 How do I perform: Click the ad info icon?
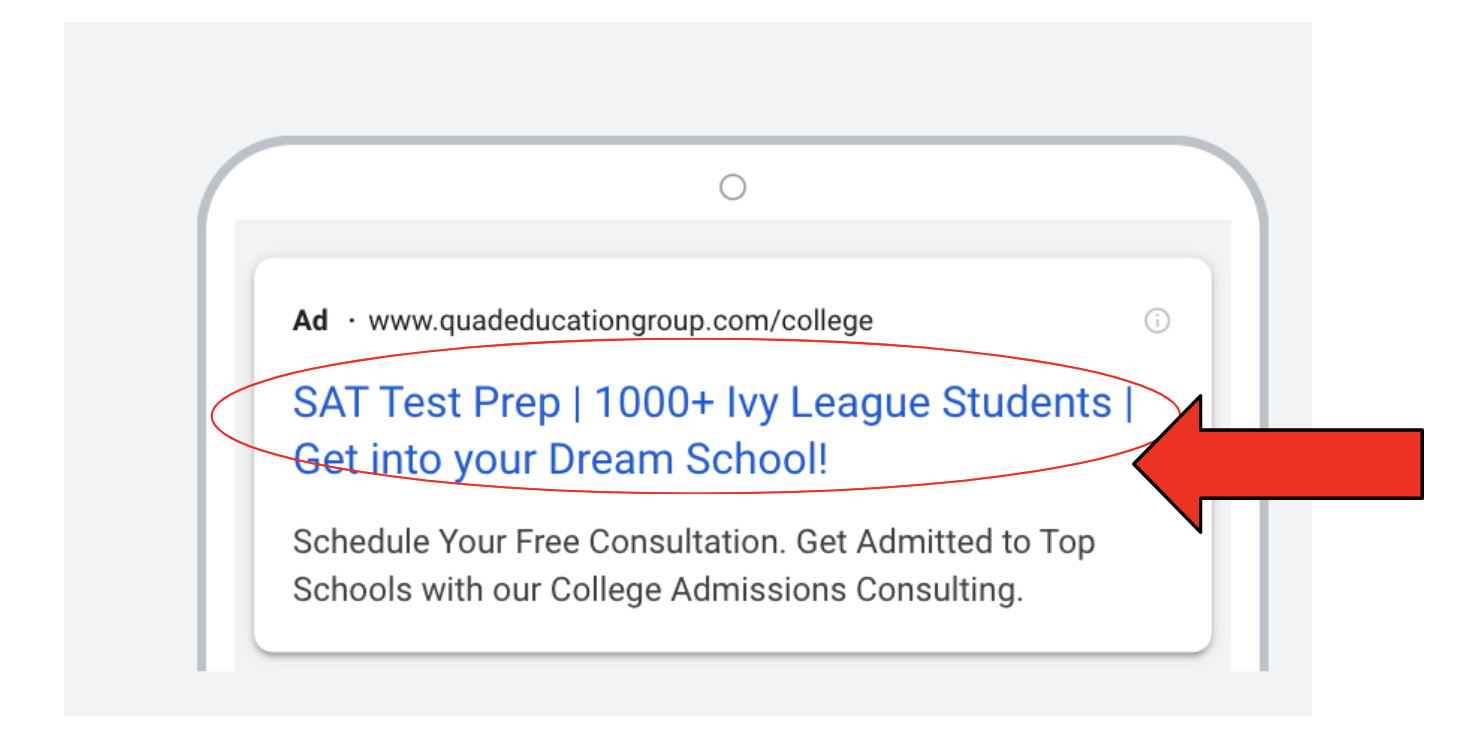1157,321
